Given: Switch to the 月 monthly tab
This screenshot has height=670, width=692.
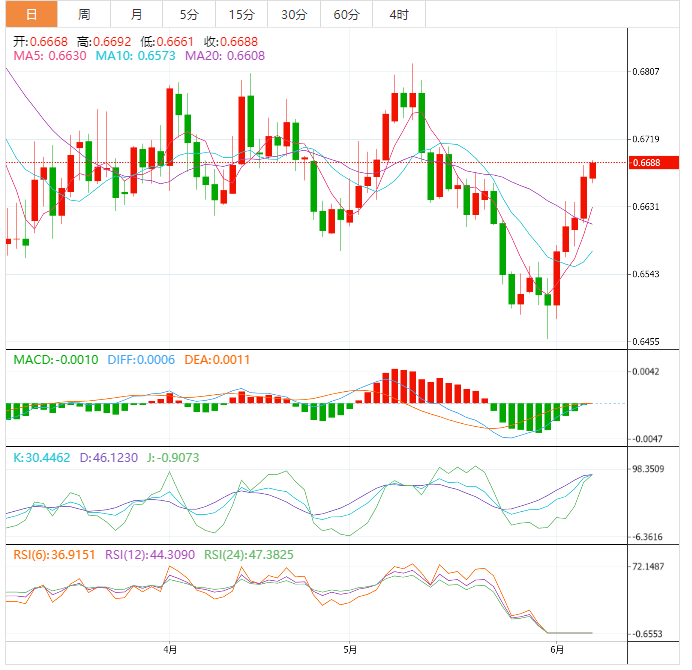Looking at the screenshot, I should coord(136,14).
